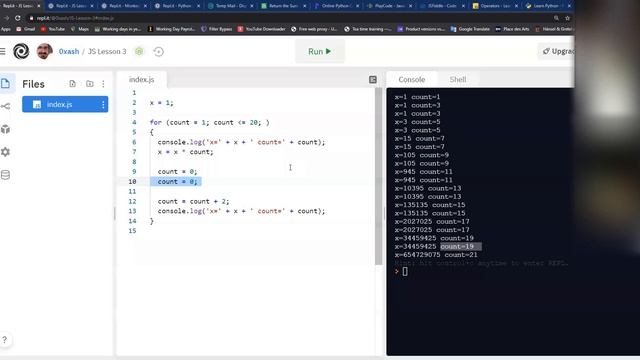The height and width of the screenshot is (360, 640).
Task: Open the version control sidebar icon
Action: [x=6, y=107]
